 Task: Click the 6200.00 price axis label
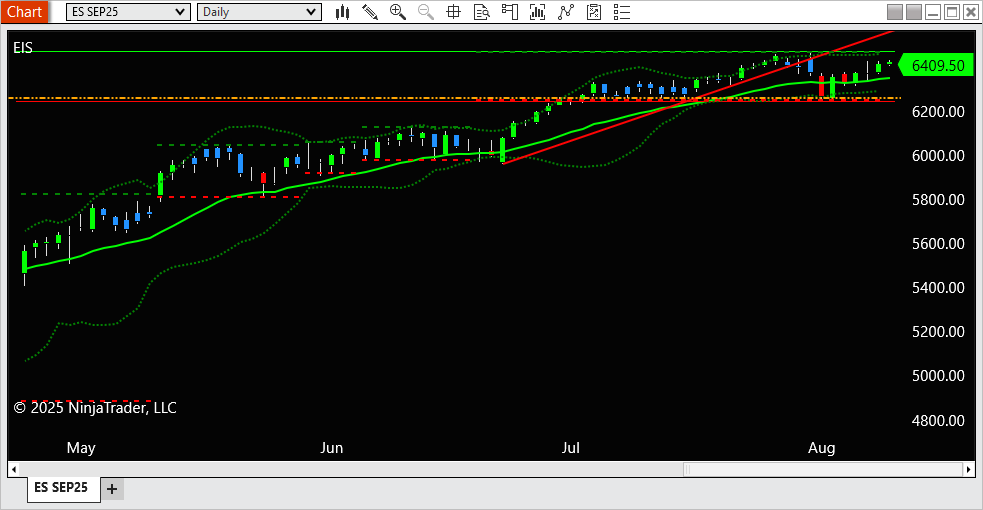tap(938, 112)
